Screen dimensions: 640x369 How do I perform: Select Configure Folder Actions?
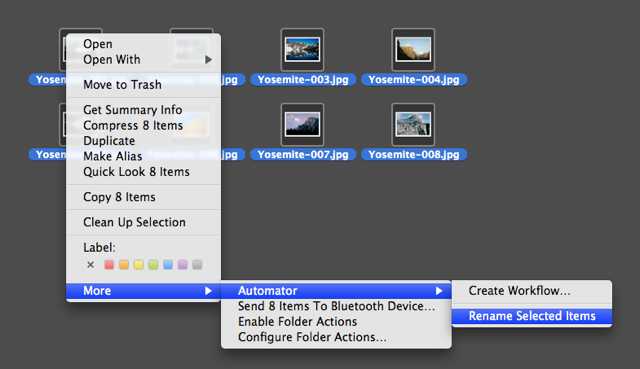336,337
